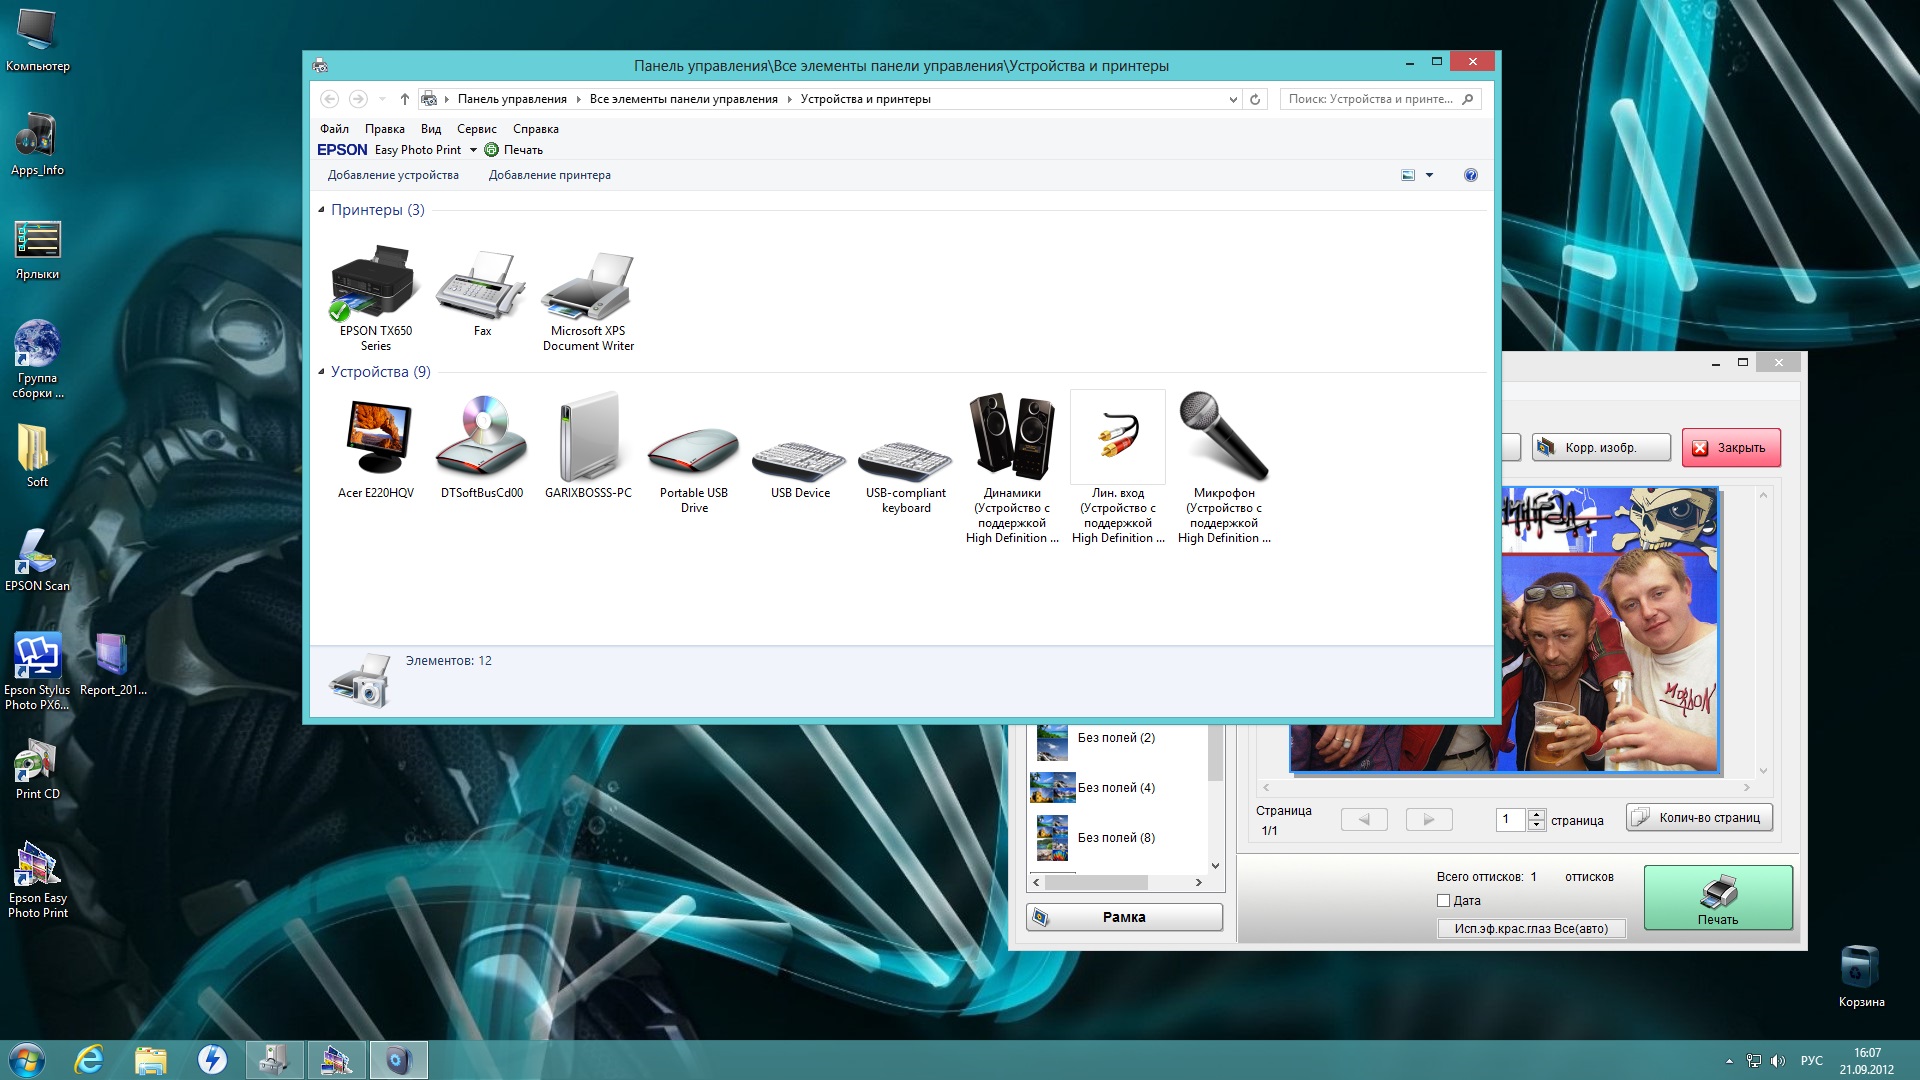Select the Fax printer icon
Screen dimensions: 1920x1080
coord(482,293)
